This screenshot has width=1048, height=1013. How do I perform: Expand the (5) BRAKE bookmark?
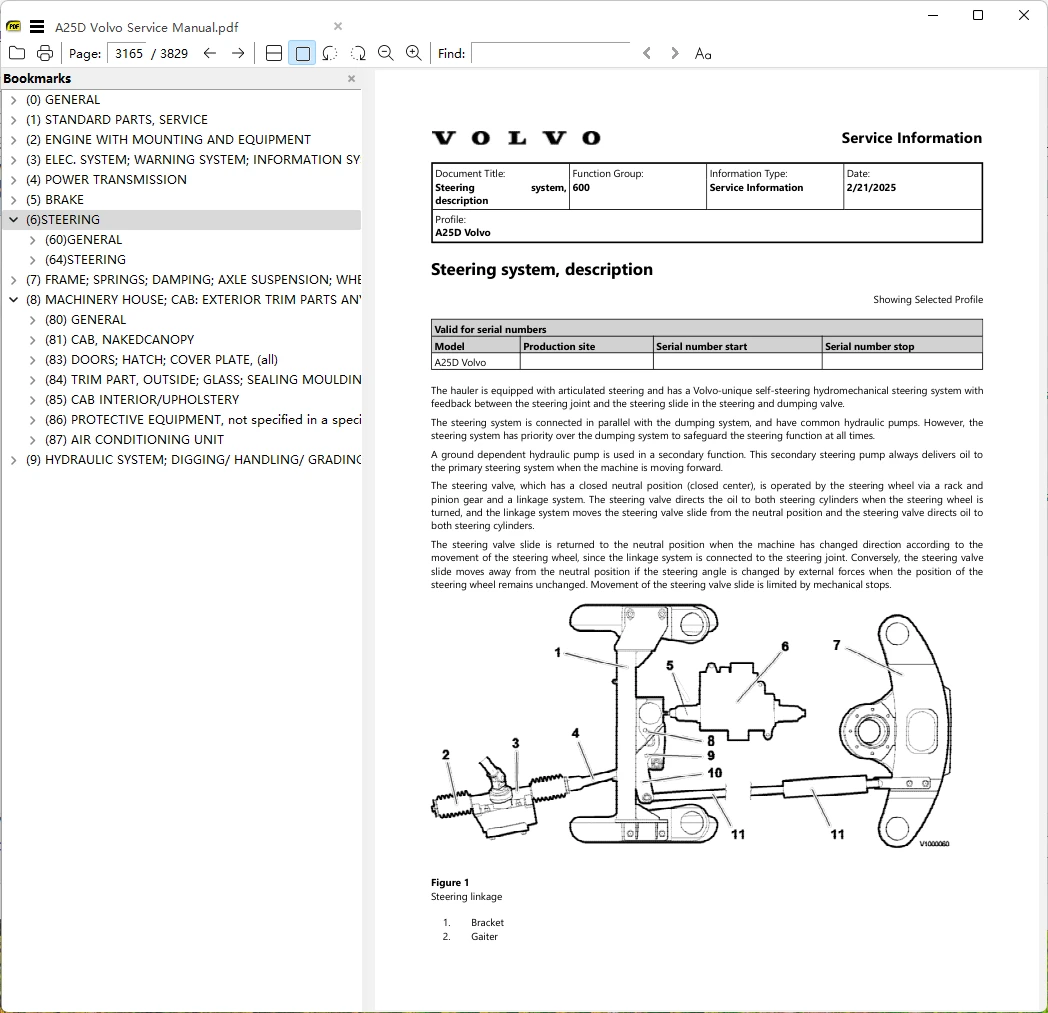[13, 200]
